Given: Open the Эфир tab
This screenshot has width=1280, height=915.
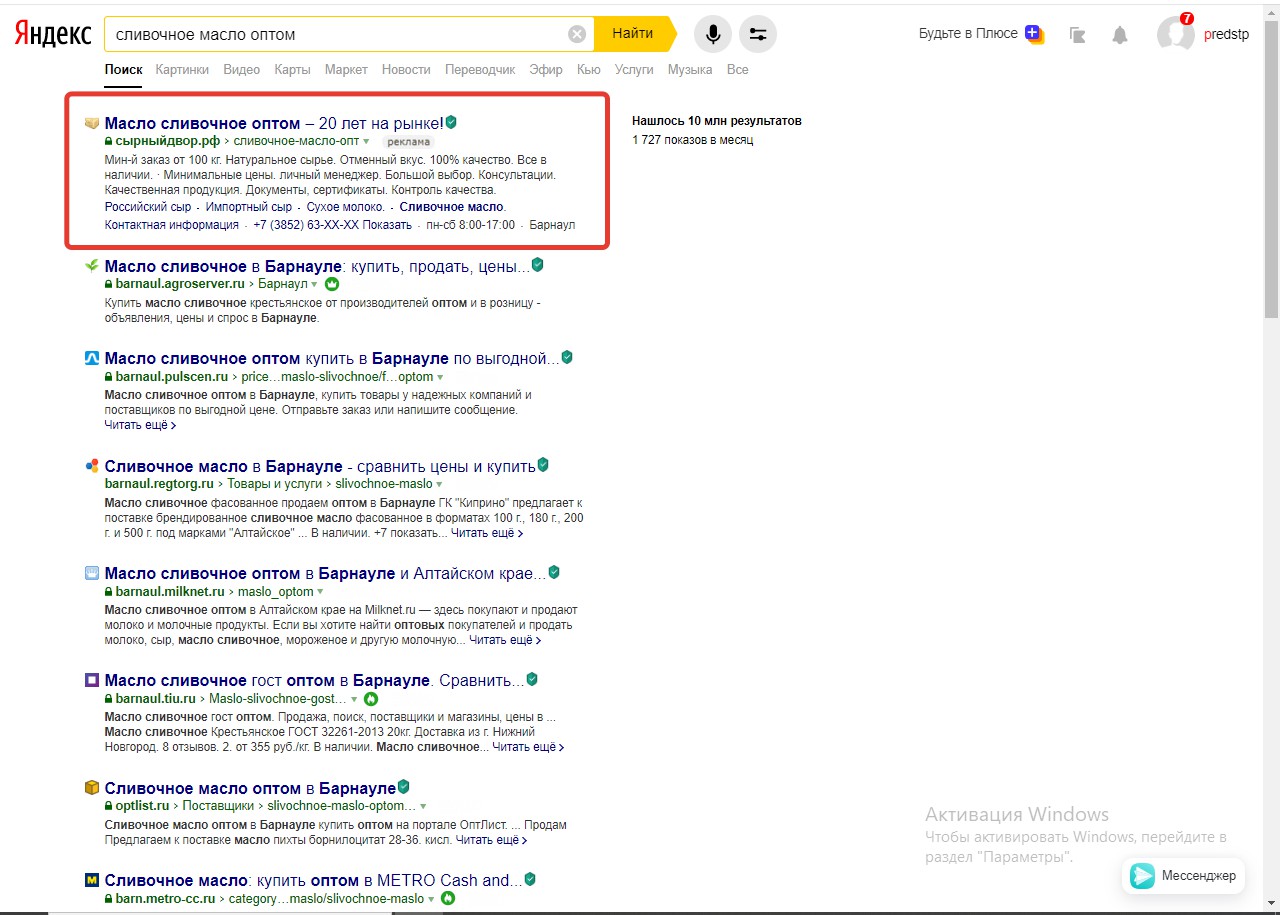Looking at the screenshot, I should 546,70.
